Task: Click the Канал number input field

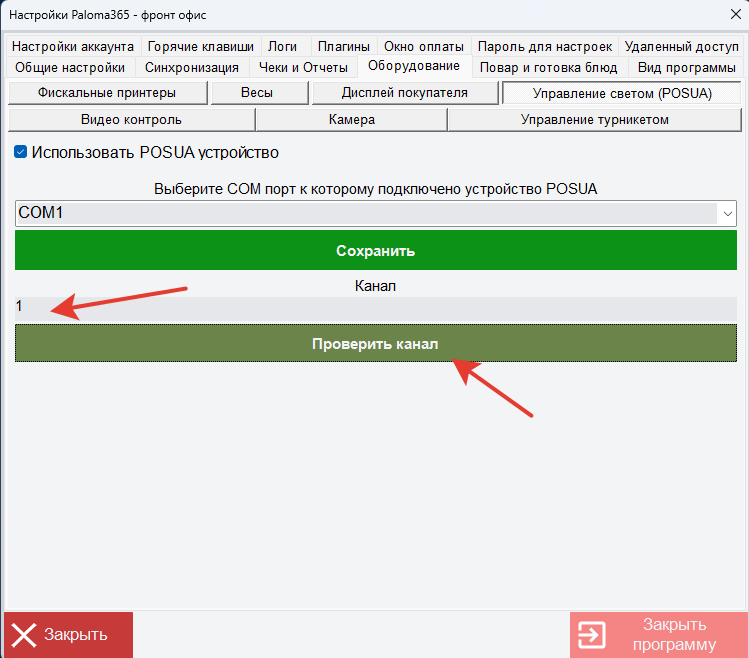Action: [x=375, y=307]
